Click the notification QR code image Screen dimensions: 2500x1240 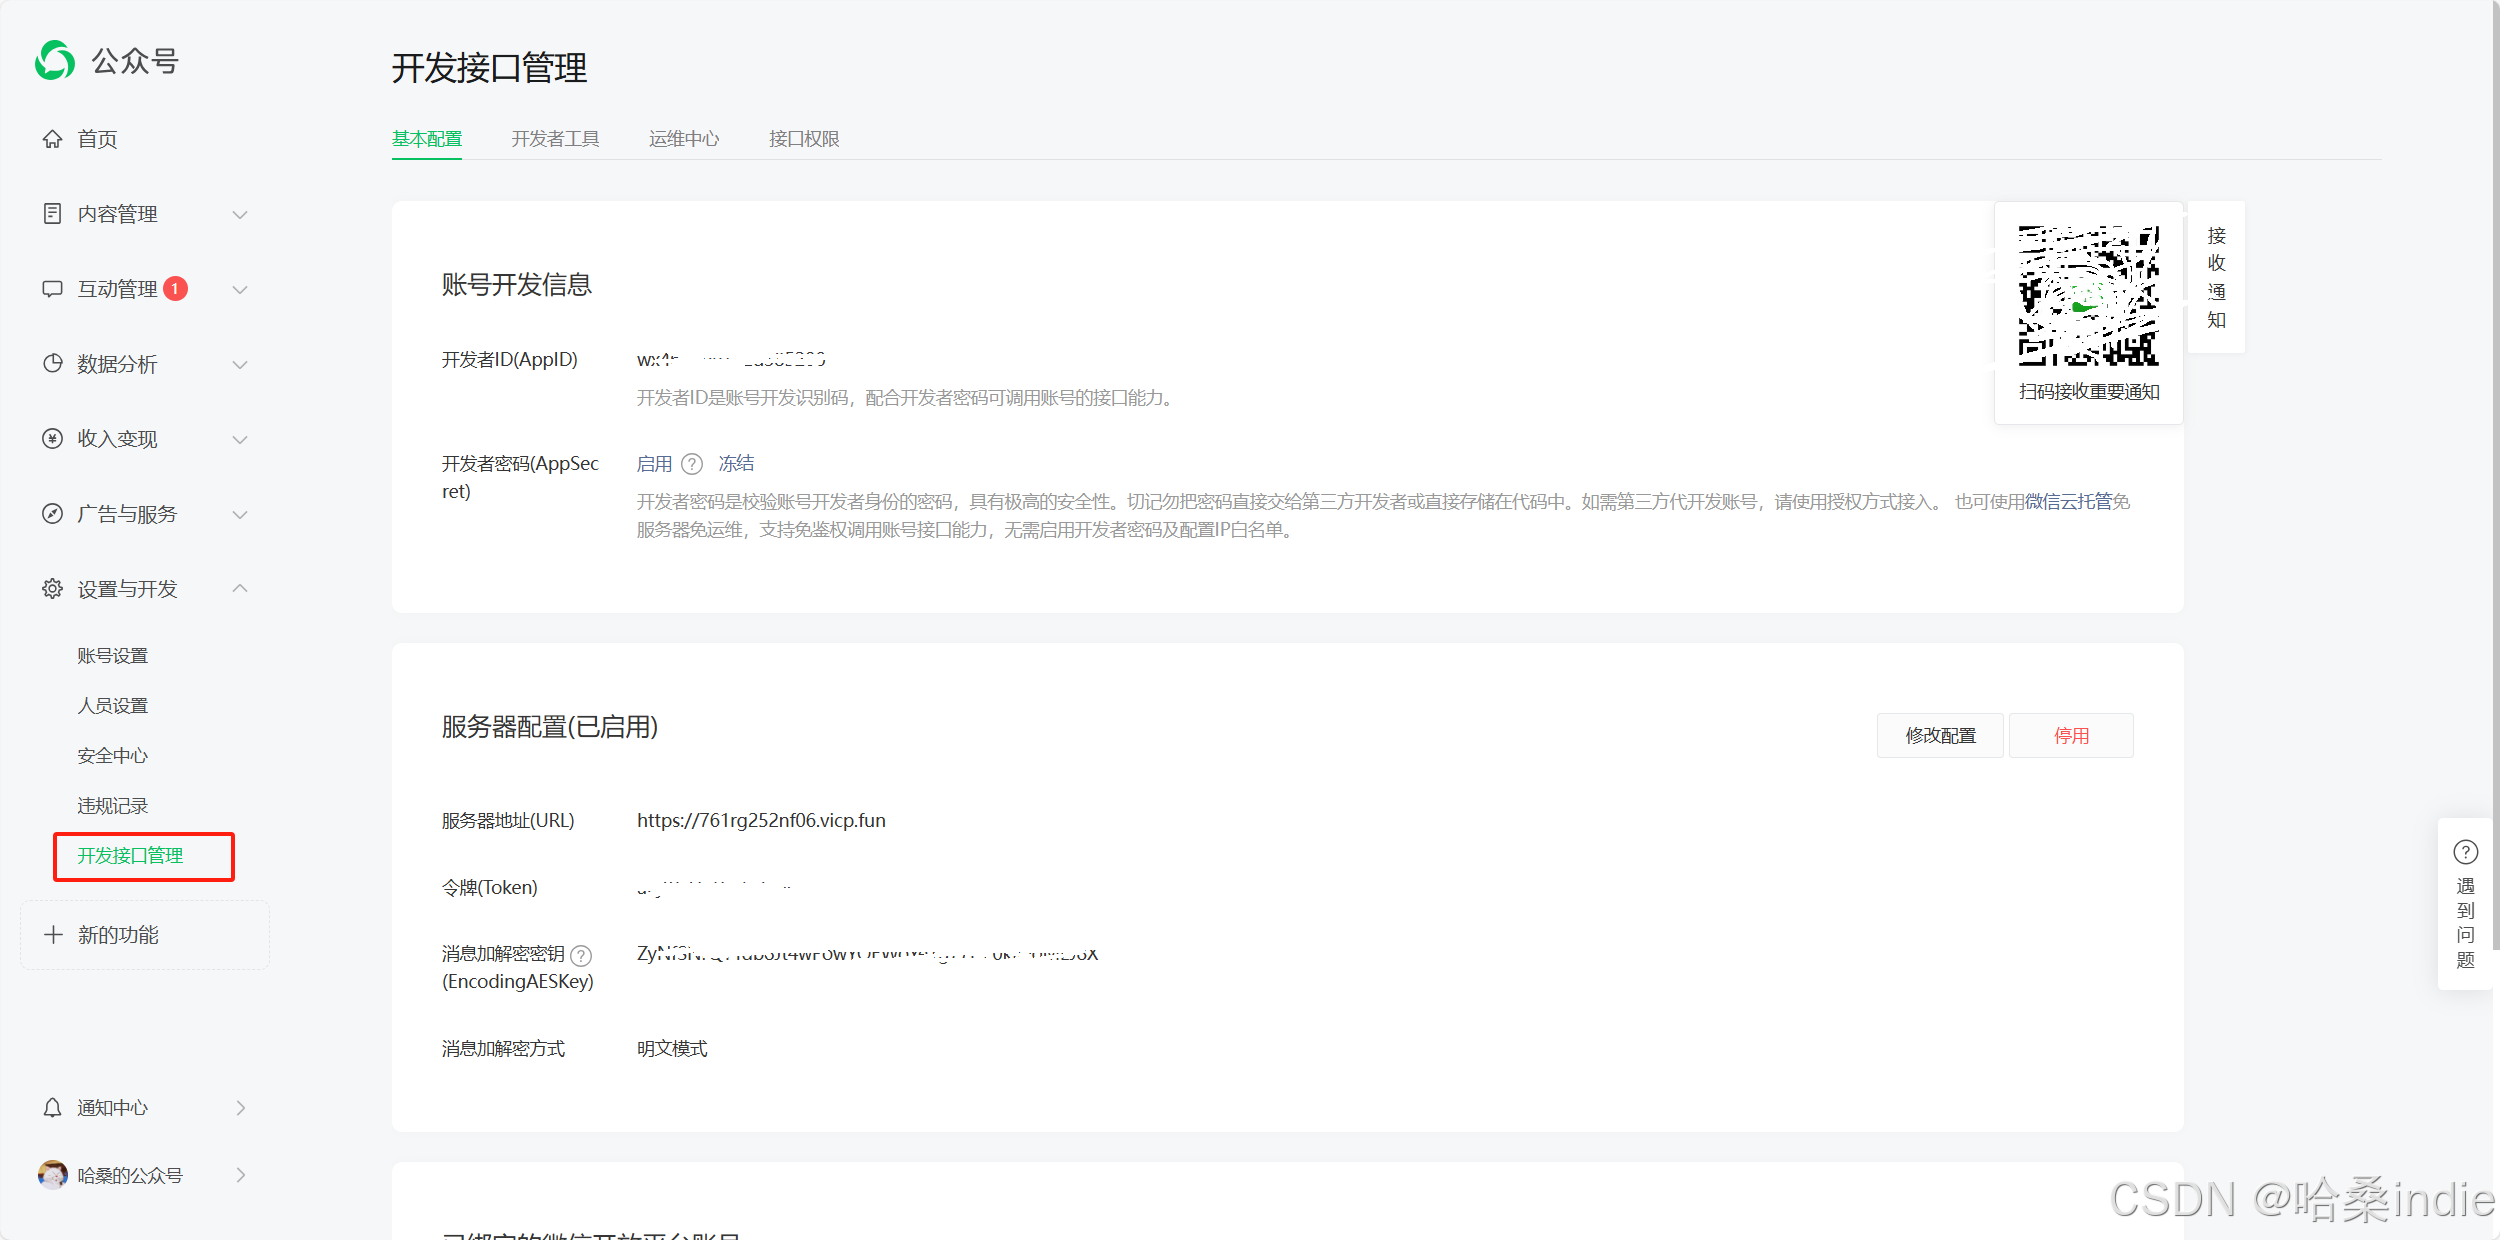tap(2088, 296)
